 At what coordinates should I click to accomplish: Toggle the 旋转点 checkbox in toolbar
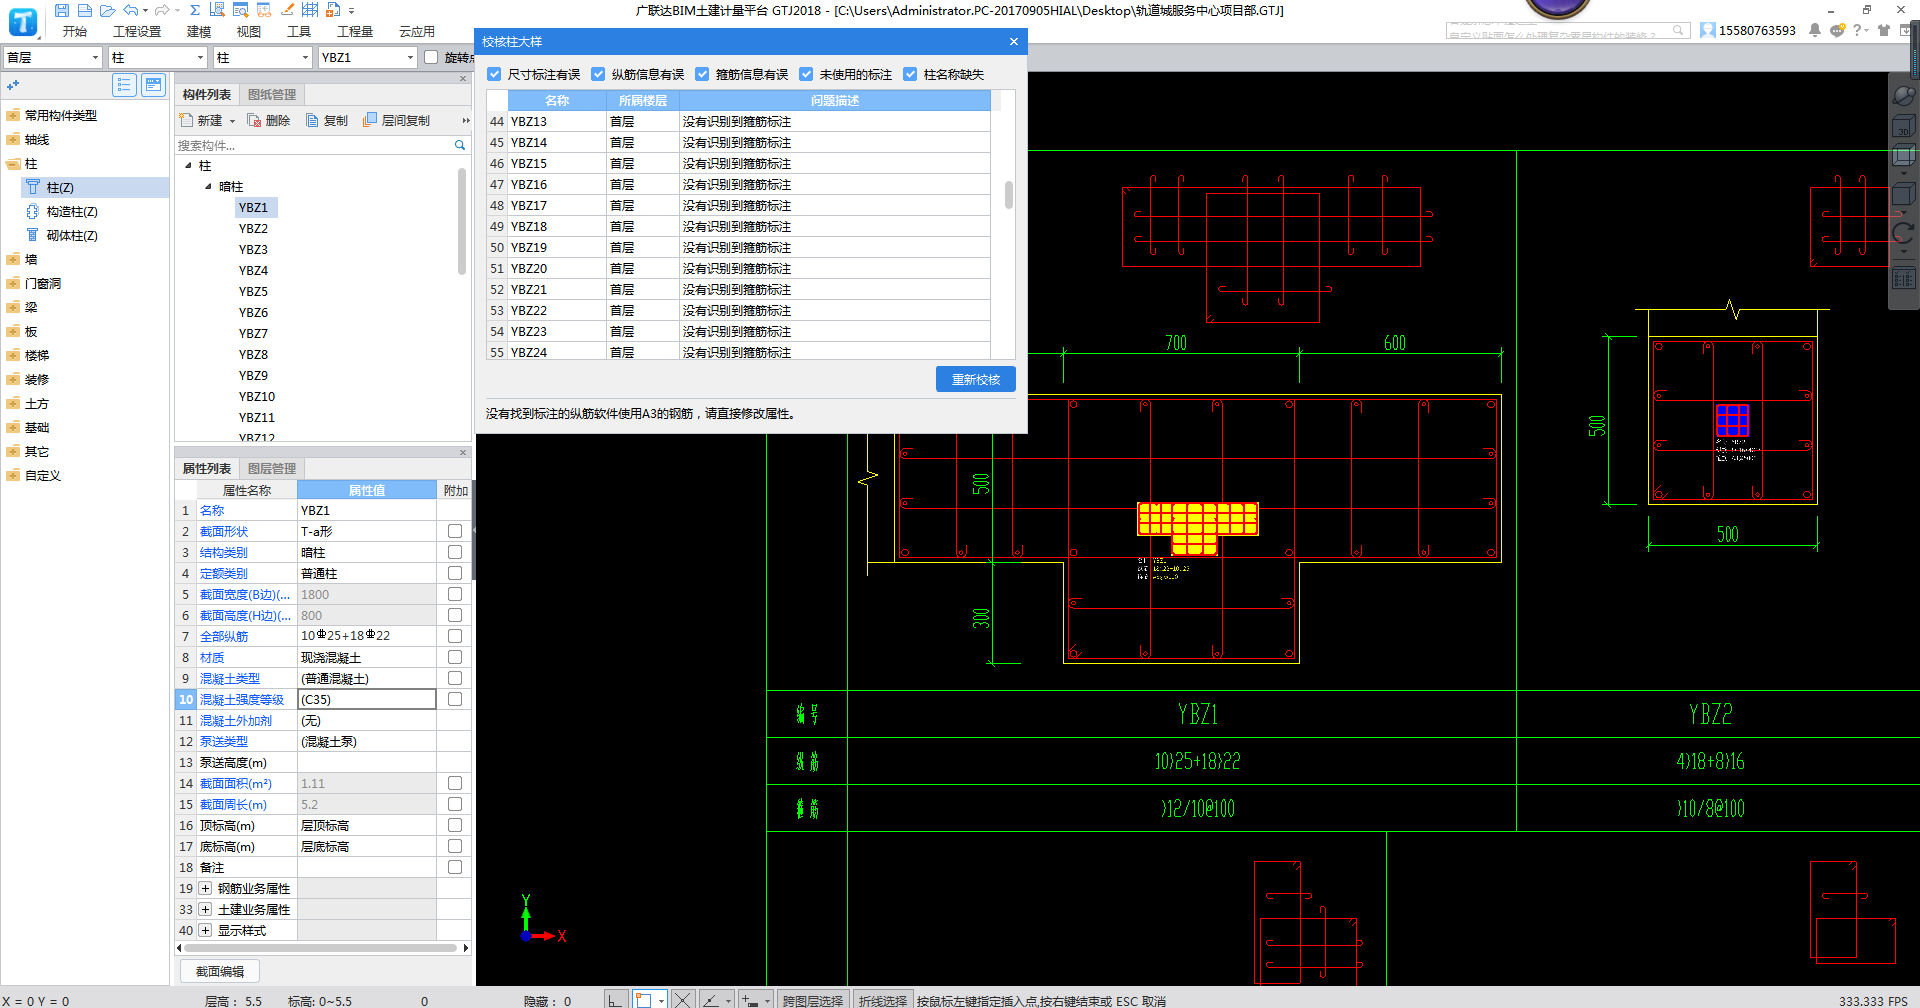[431, 57]
